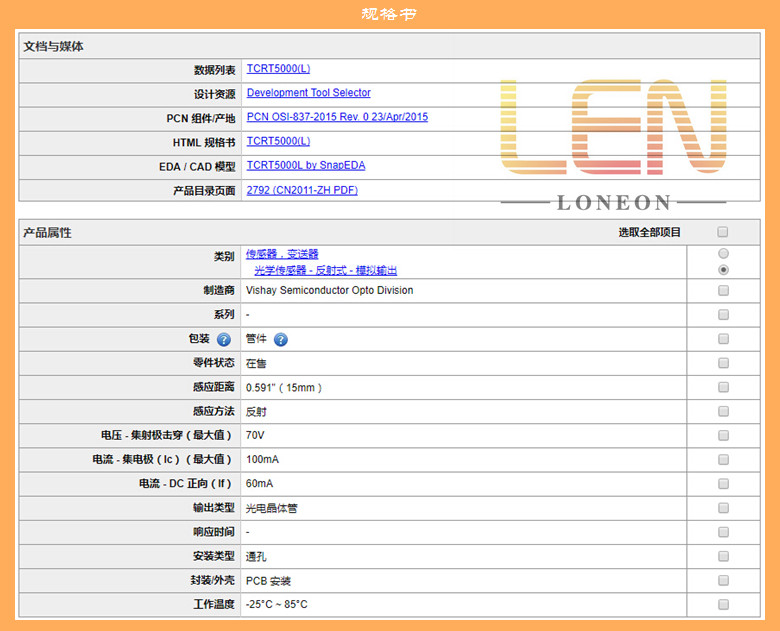Select radio button for 光学传感器 反射式 category
The height and width of the screenshot is (631, 780).
(723, 270)
